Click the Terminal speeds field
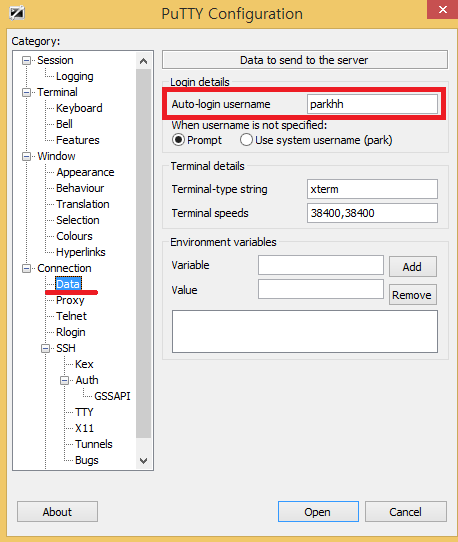 372,213
